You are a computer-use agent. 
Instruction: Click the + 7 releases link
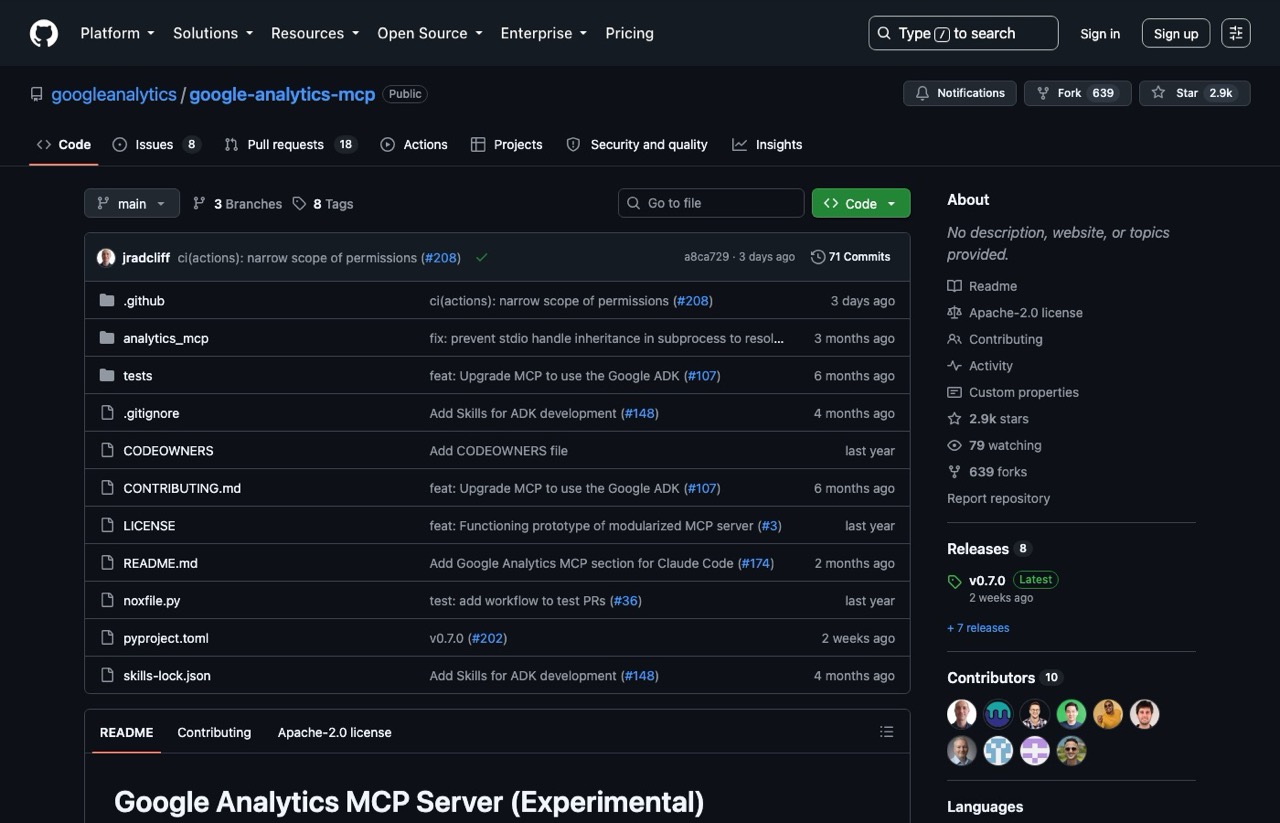point(978,628)
